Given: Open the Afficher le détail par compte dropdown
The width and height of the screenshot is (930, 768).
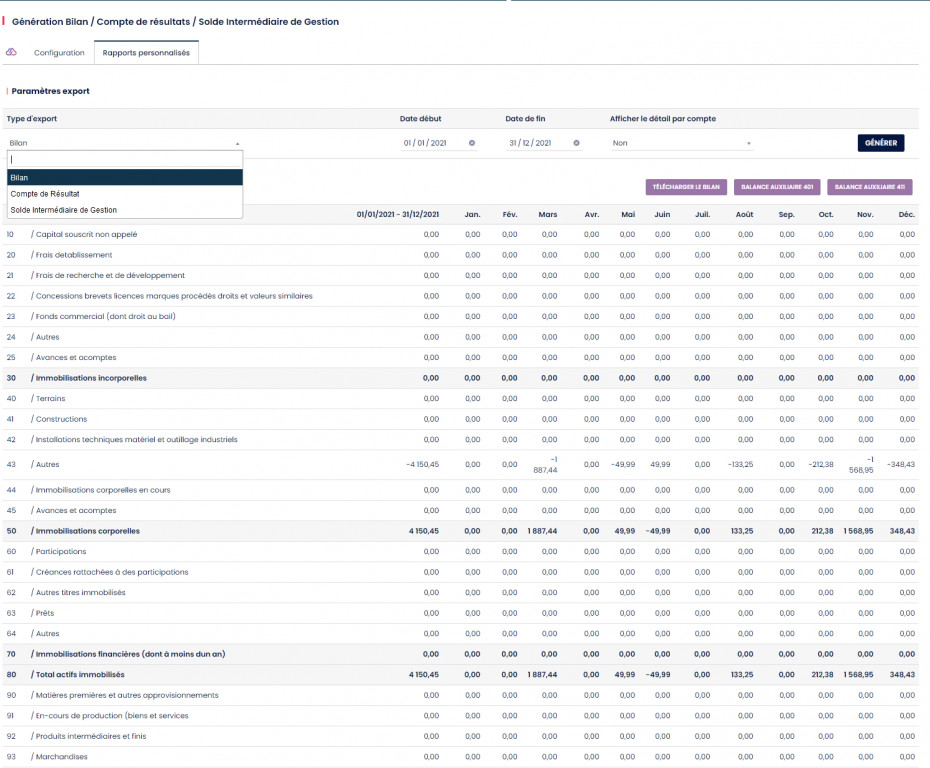Looking at the screenshot, I should (680, 143).
